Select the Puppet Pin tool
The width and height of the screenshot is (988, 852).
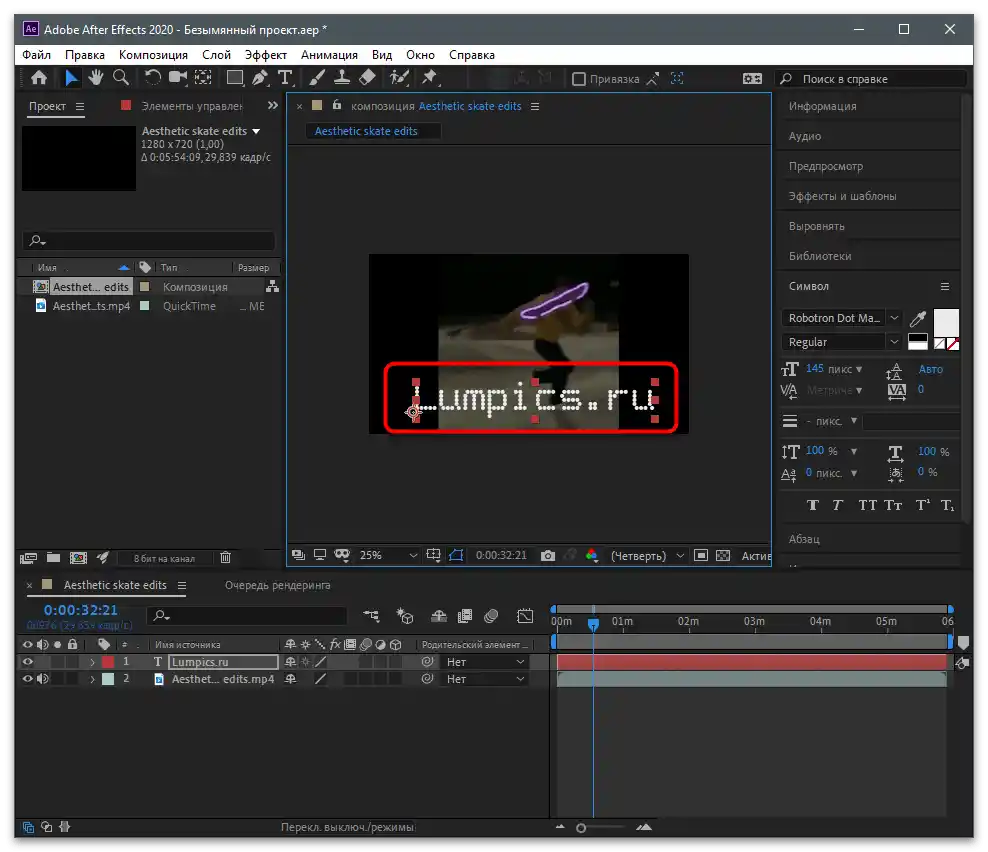point(430,78)
